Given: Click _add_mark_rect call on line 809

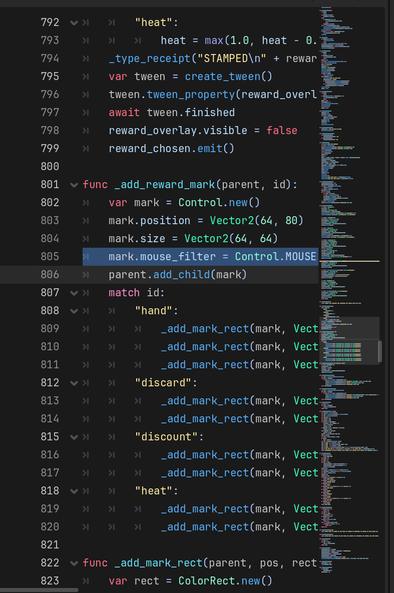Looking at the screenshot, I should (205, 329).
